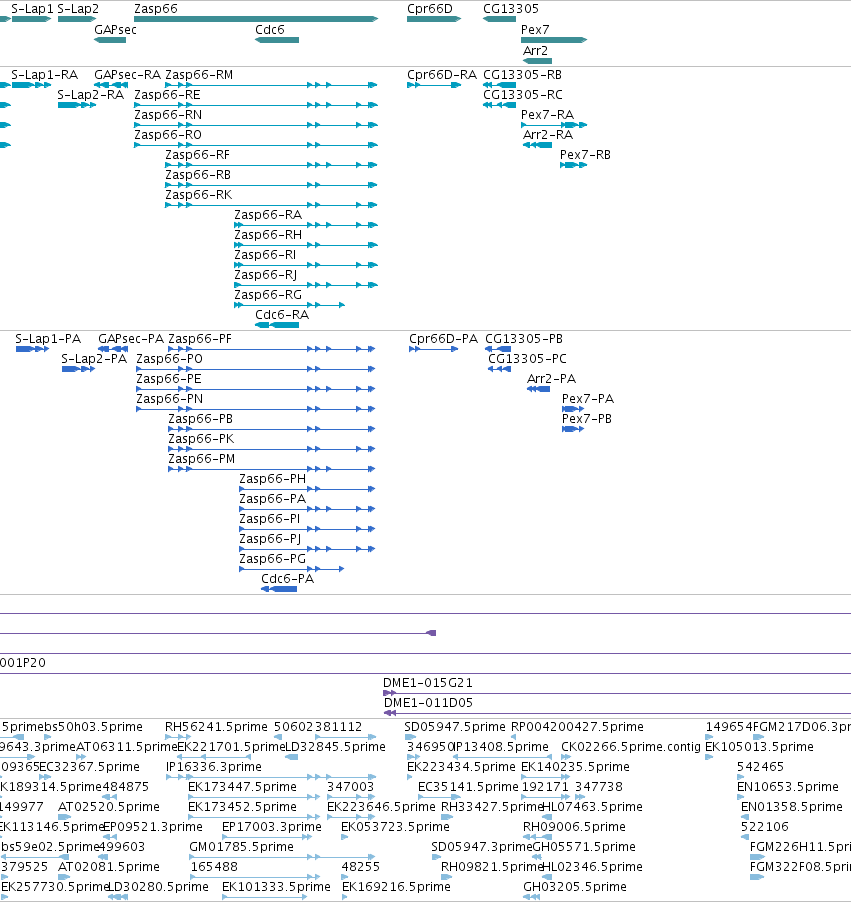Click the GAPsec-PA protein label

tap(131, 339)
